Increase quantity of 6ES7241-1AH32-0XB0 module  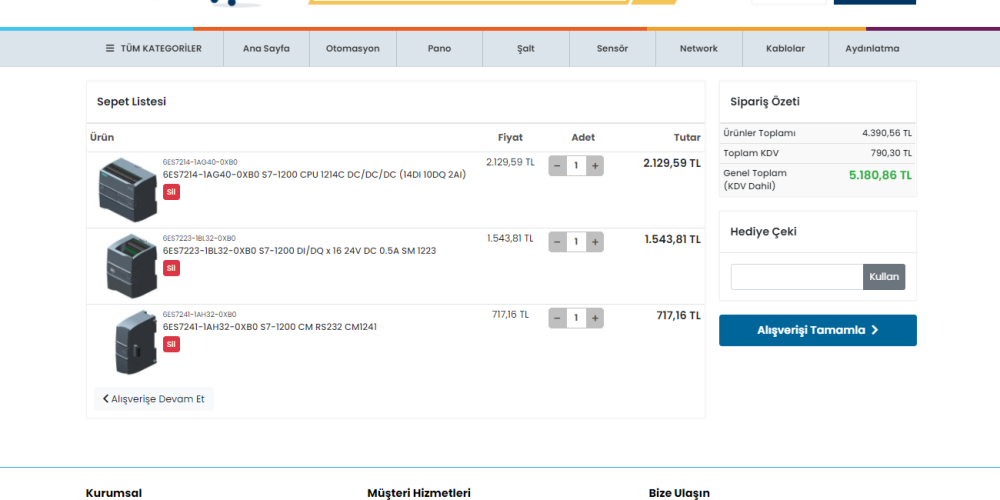[x=595, y=318]
